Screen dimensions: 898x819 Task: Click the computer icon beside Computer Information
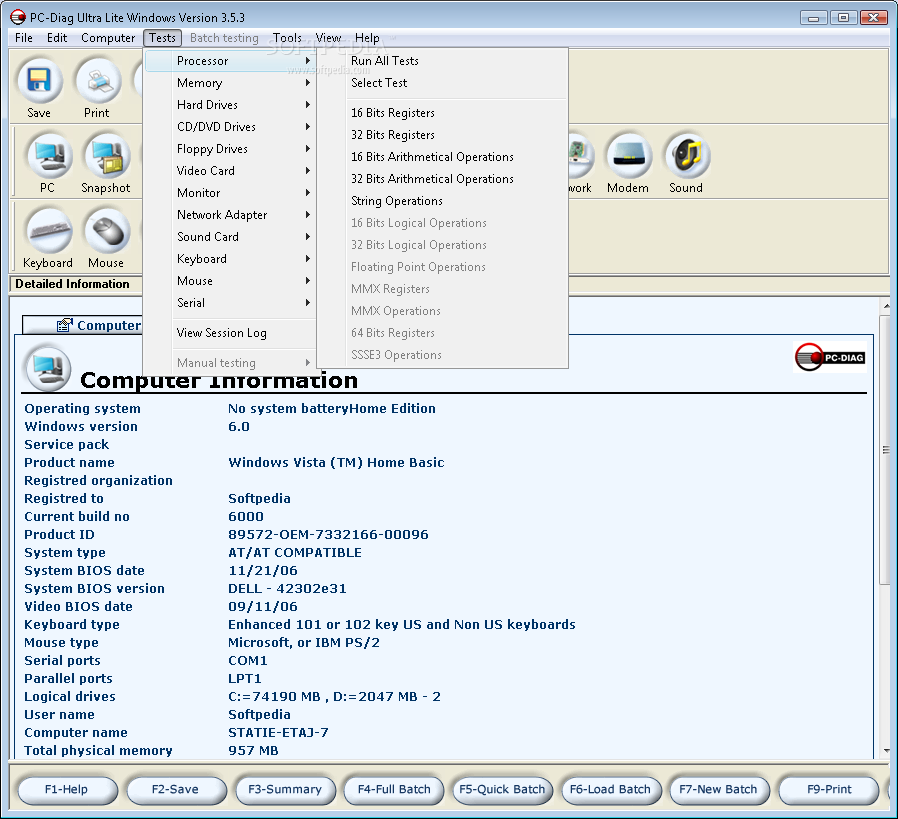tap(48, 369)
